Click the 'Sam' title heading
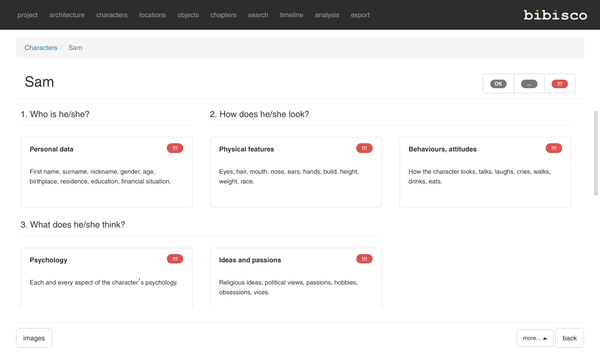 (39, 82)
